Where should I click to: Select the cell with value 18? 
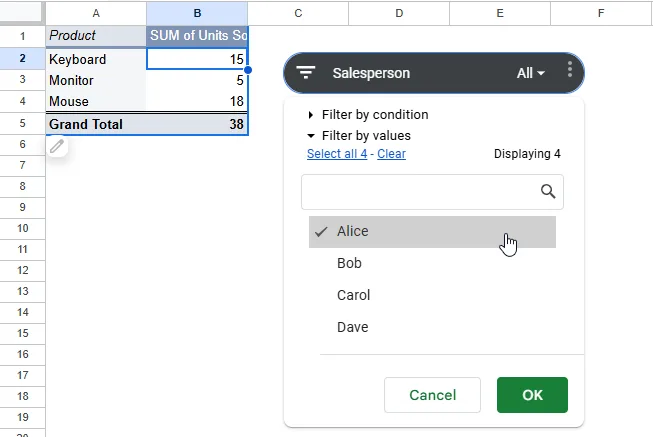(197, 101)
